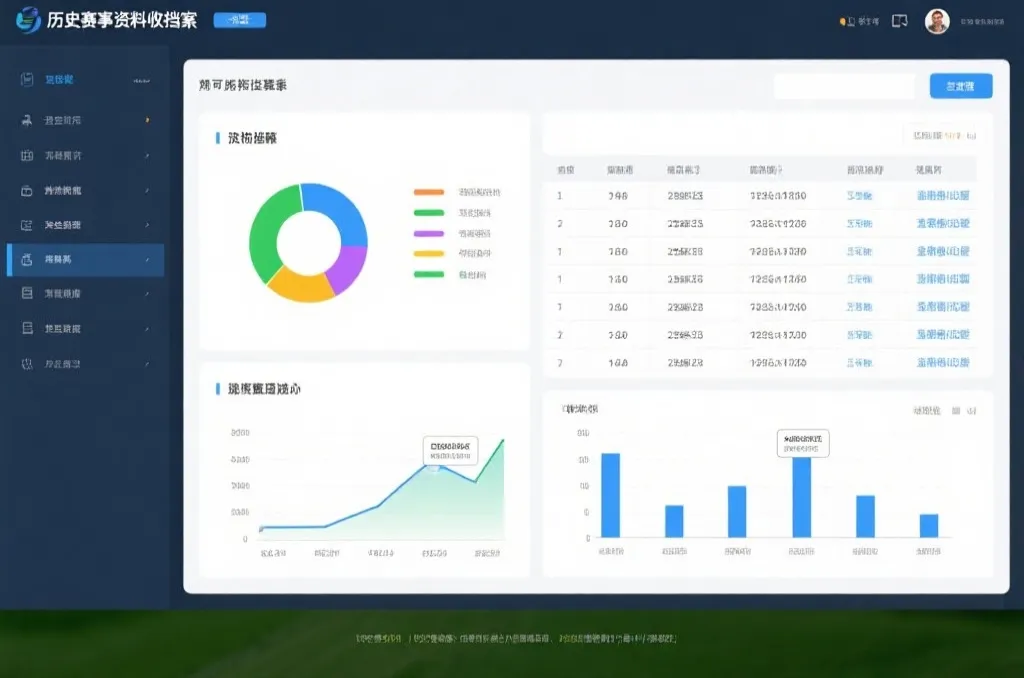The height and width of the screenshot is (678, 1024).
Task: Open the user avatar photo in header
Action: (937, 21)
